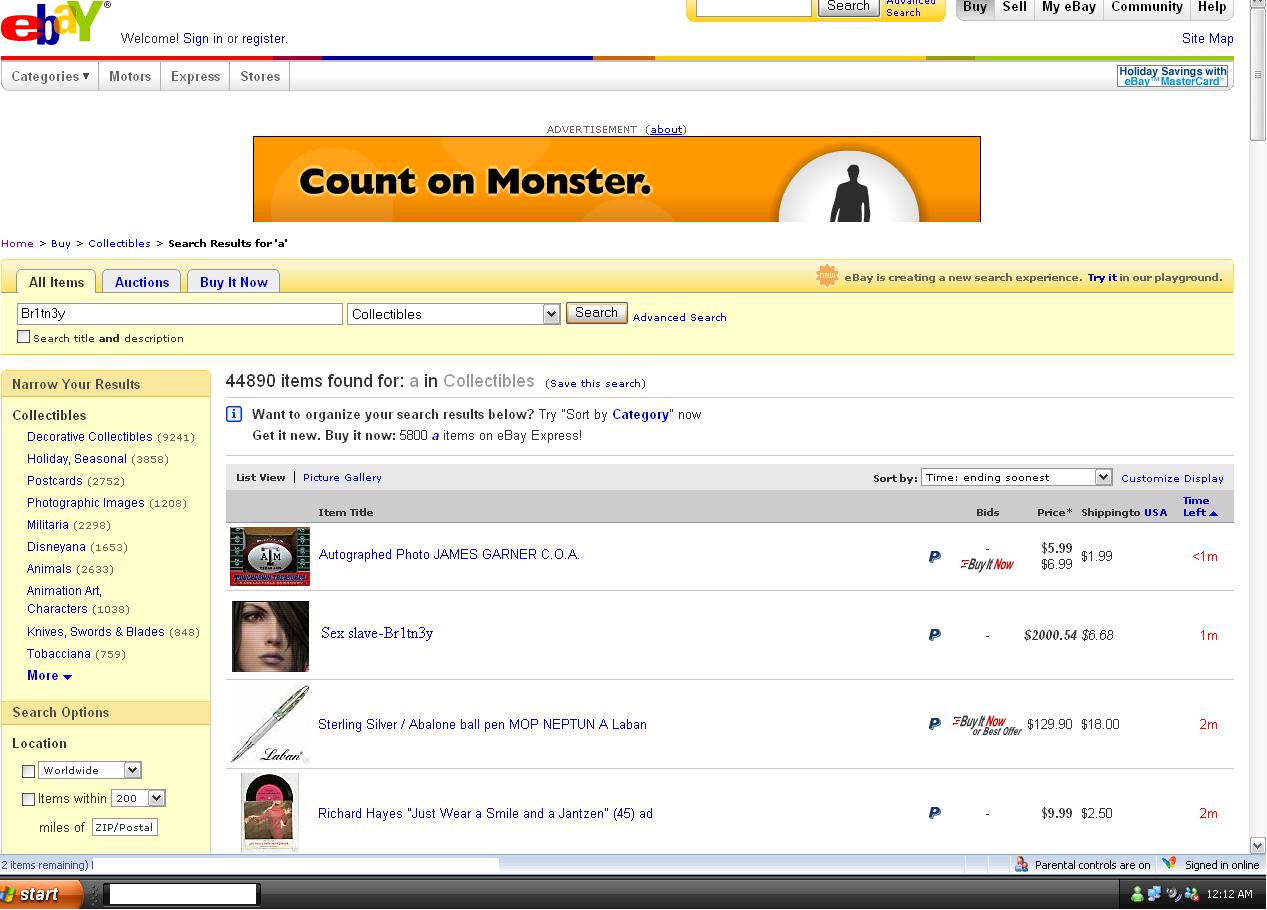Click Decorative Collectibles category link
The width and height of the screenshot is (1267, 910).
point(90,437)
